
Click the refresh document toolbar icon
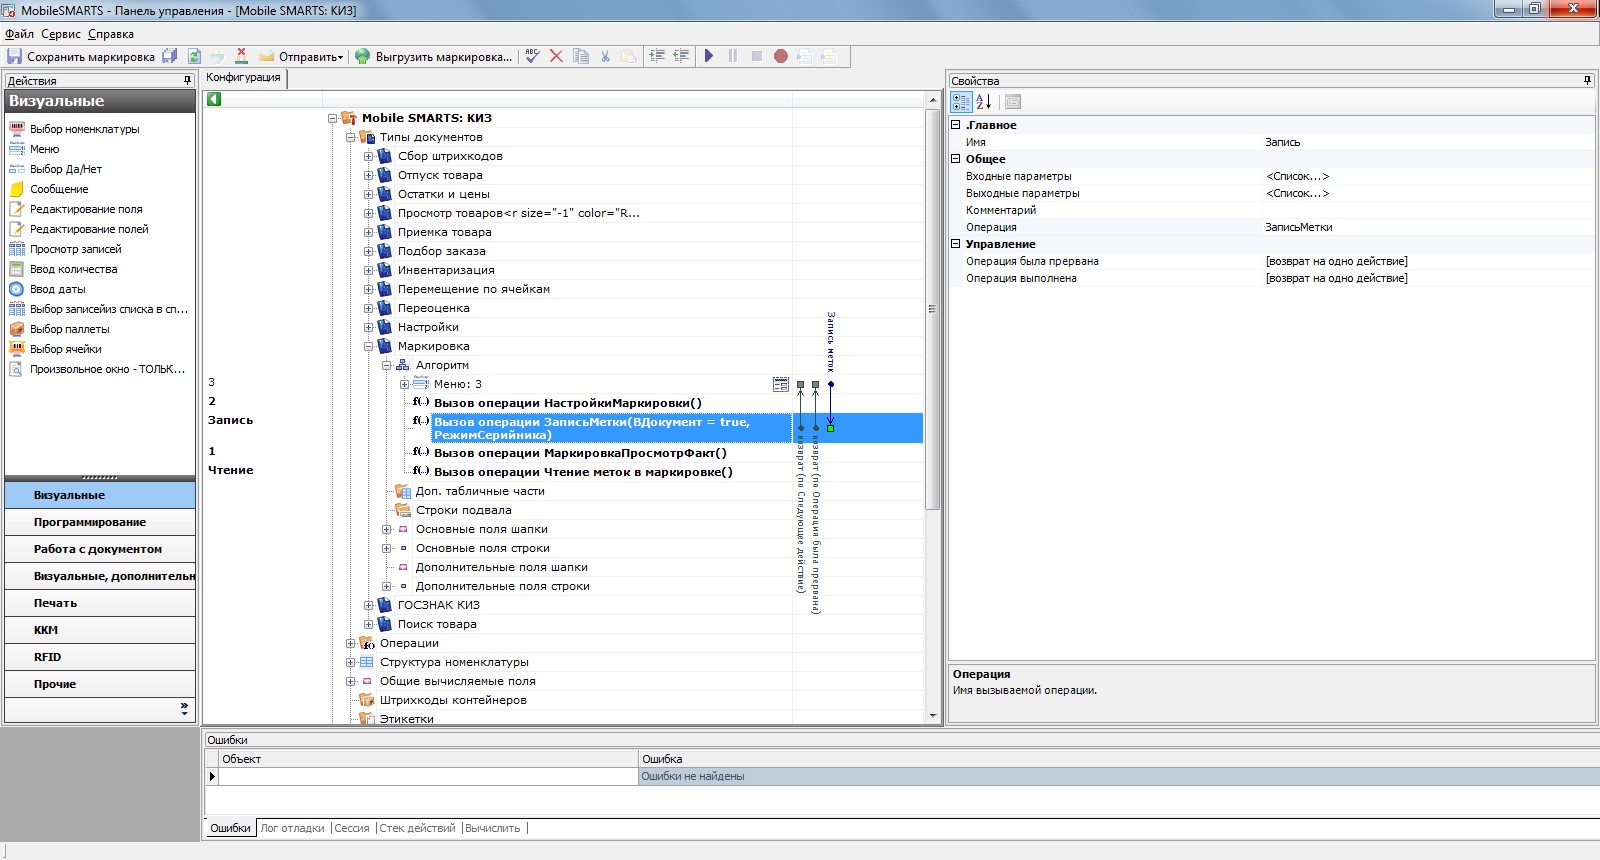[x=194, y=56]
